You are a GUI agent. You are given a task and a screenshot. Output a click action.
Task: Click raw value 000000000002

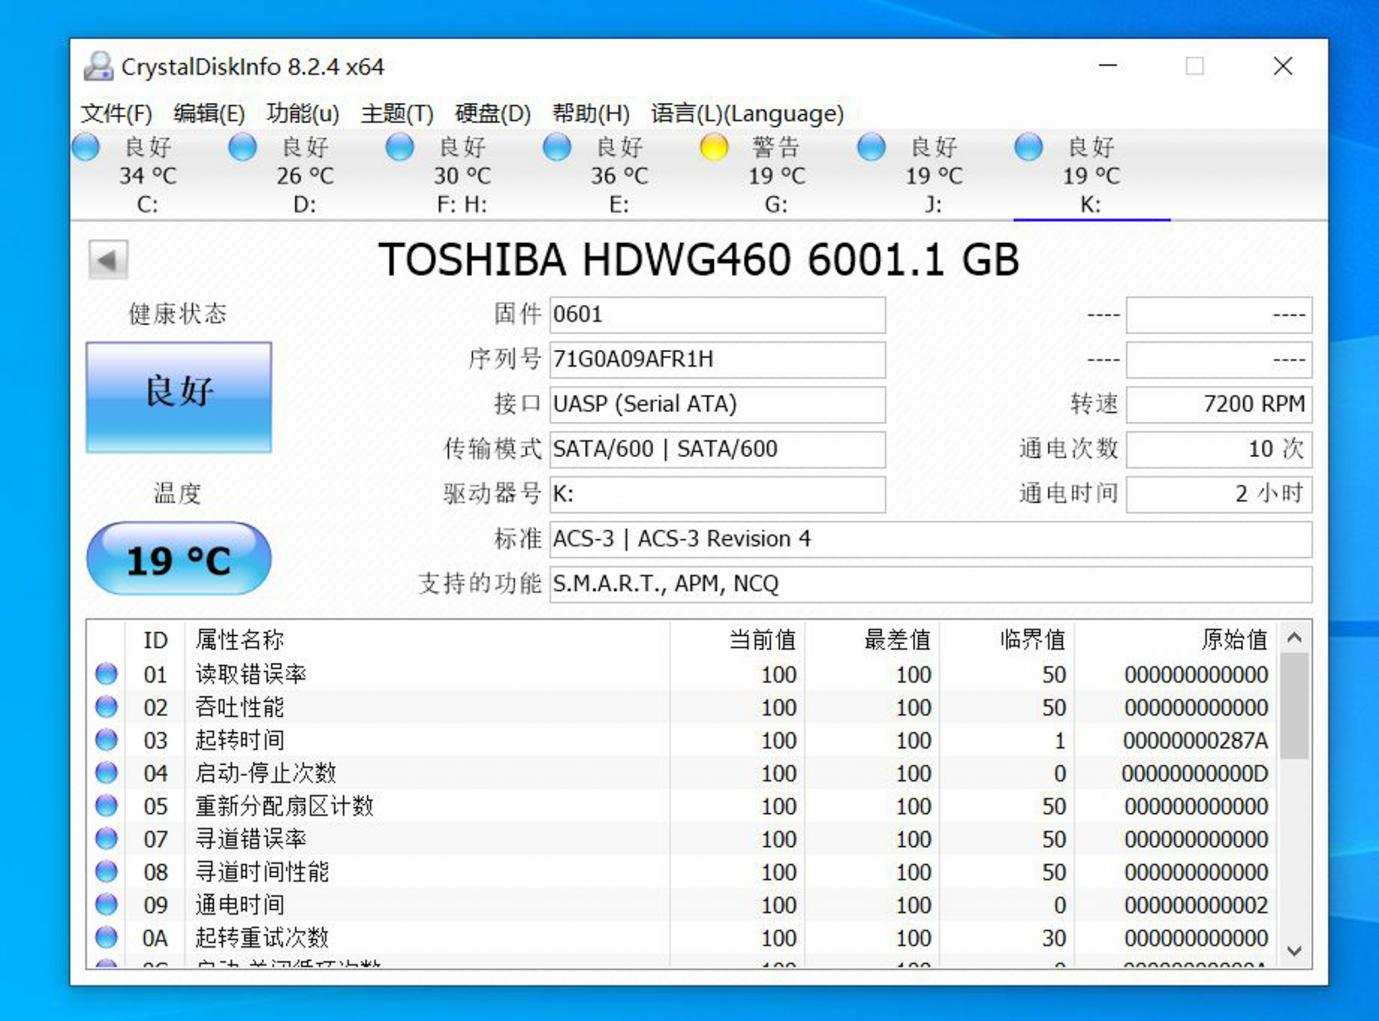point(1196,906)
